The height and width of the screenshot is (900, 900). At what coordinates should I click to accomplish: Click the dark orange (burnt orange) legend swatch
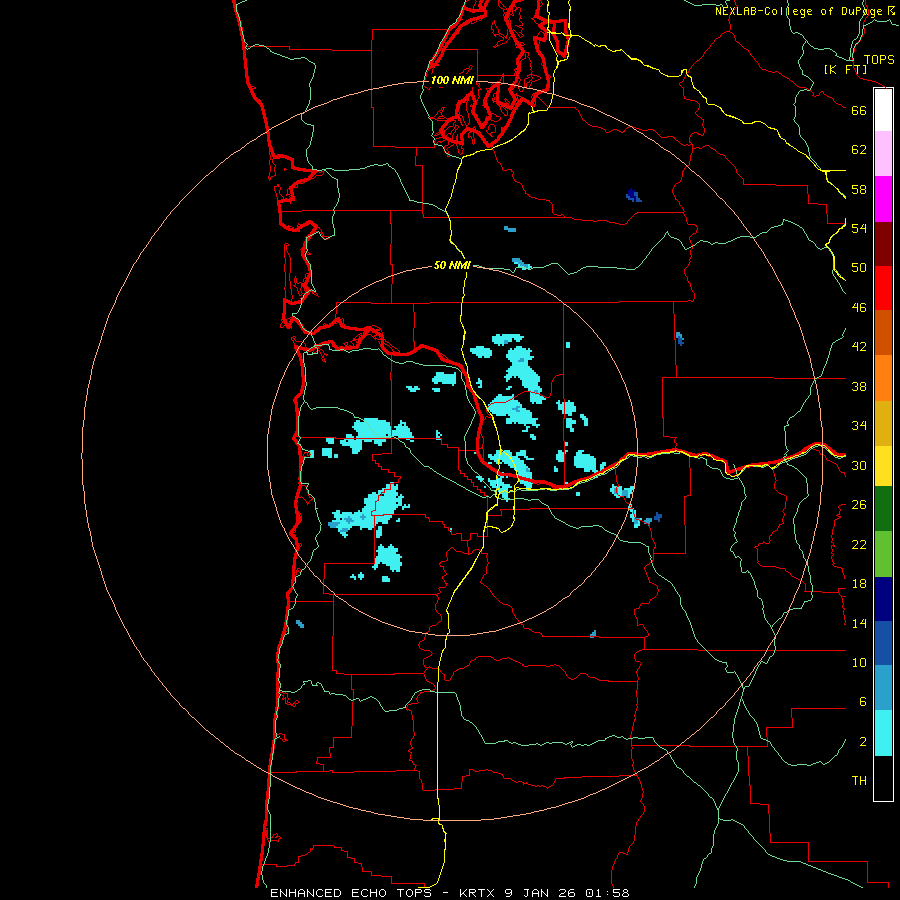click(x=883, y=332)
